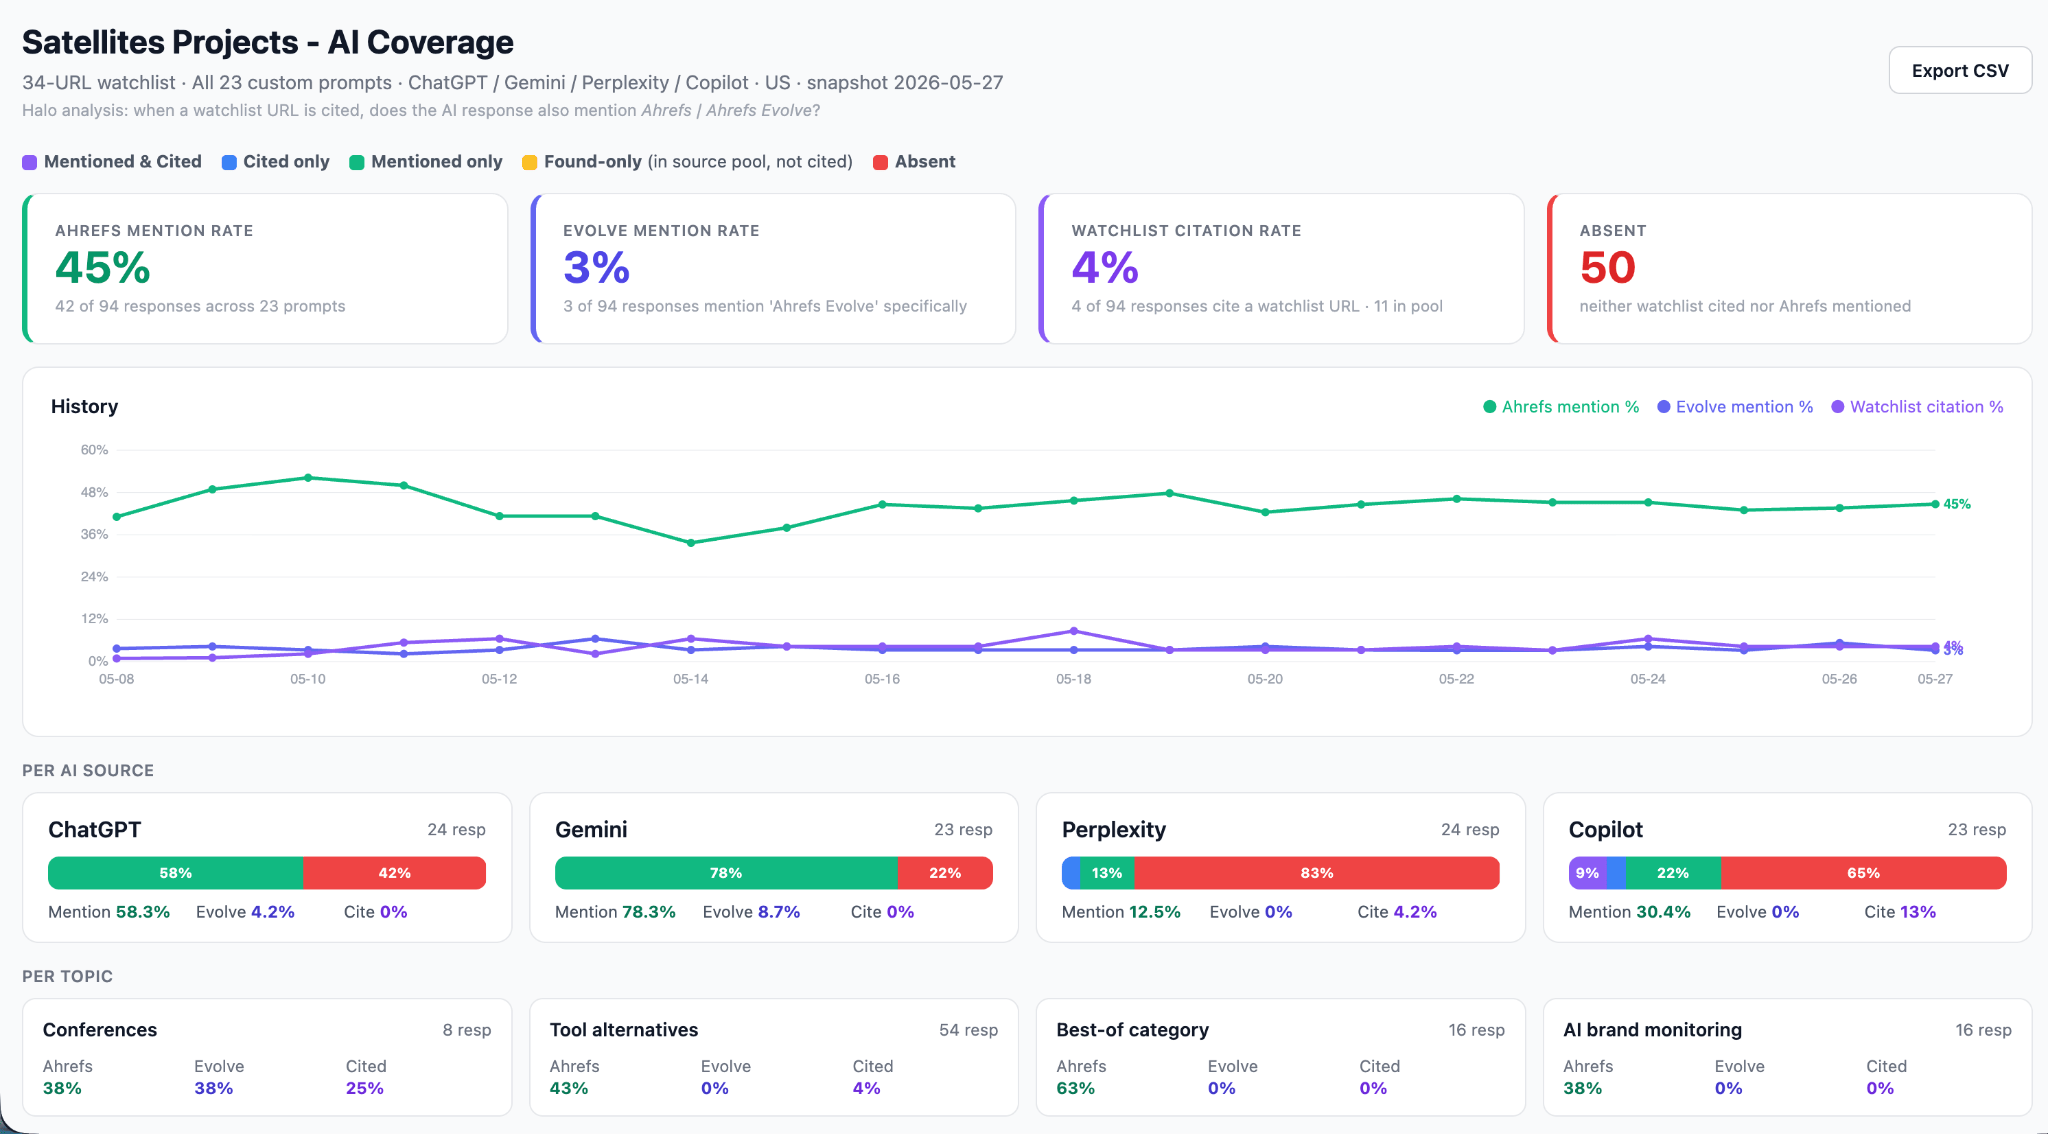This screenshot has width=2048, height=1134.
Task: Click the Copilot source card title
Action: pyautogui.click(x=1606, y=830)
